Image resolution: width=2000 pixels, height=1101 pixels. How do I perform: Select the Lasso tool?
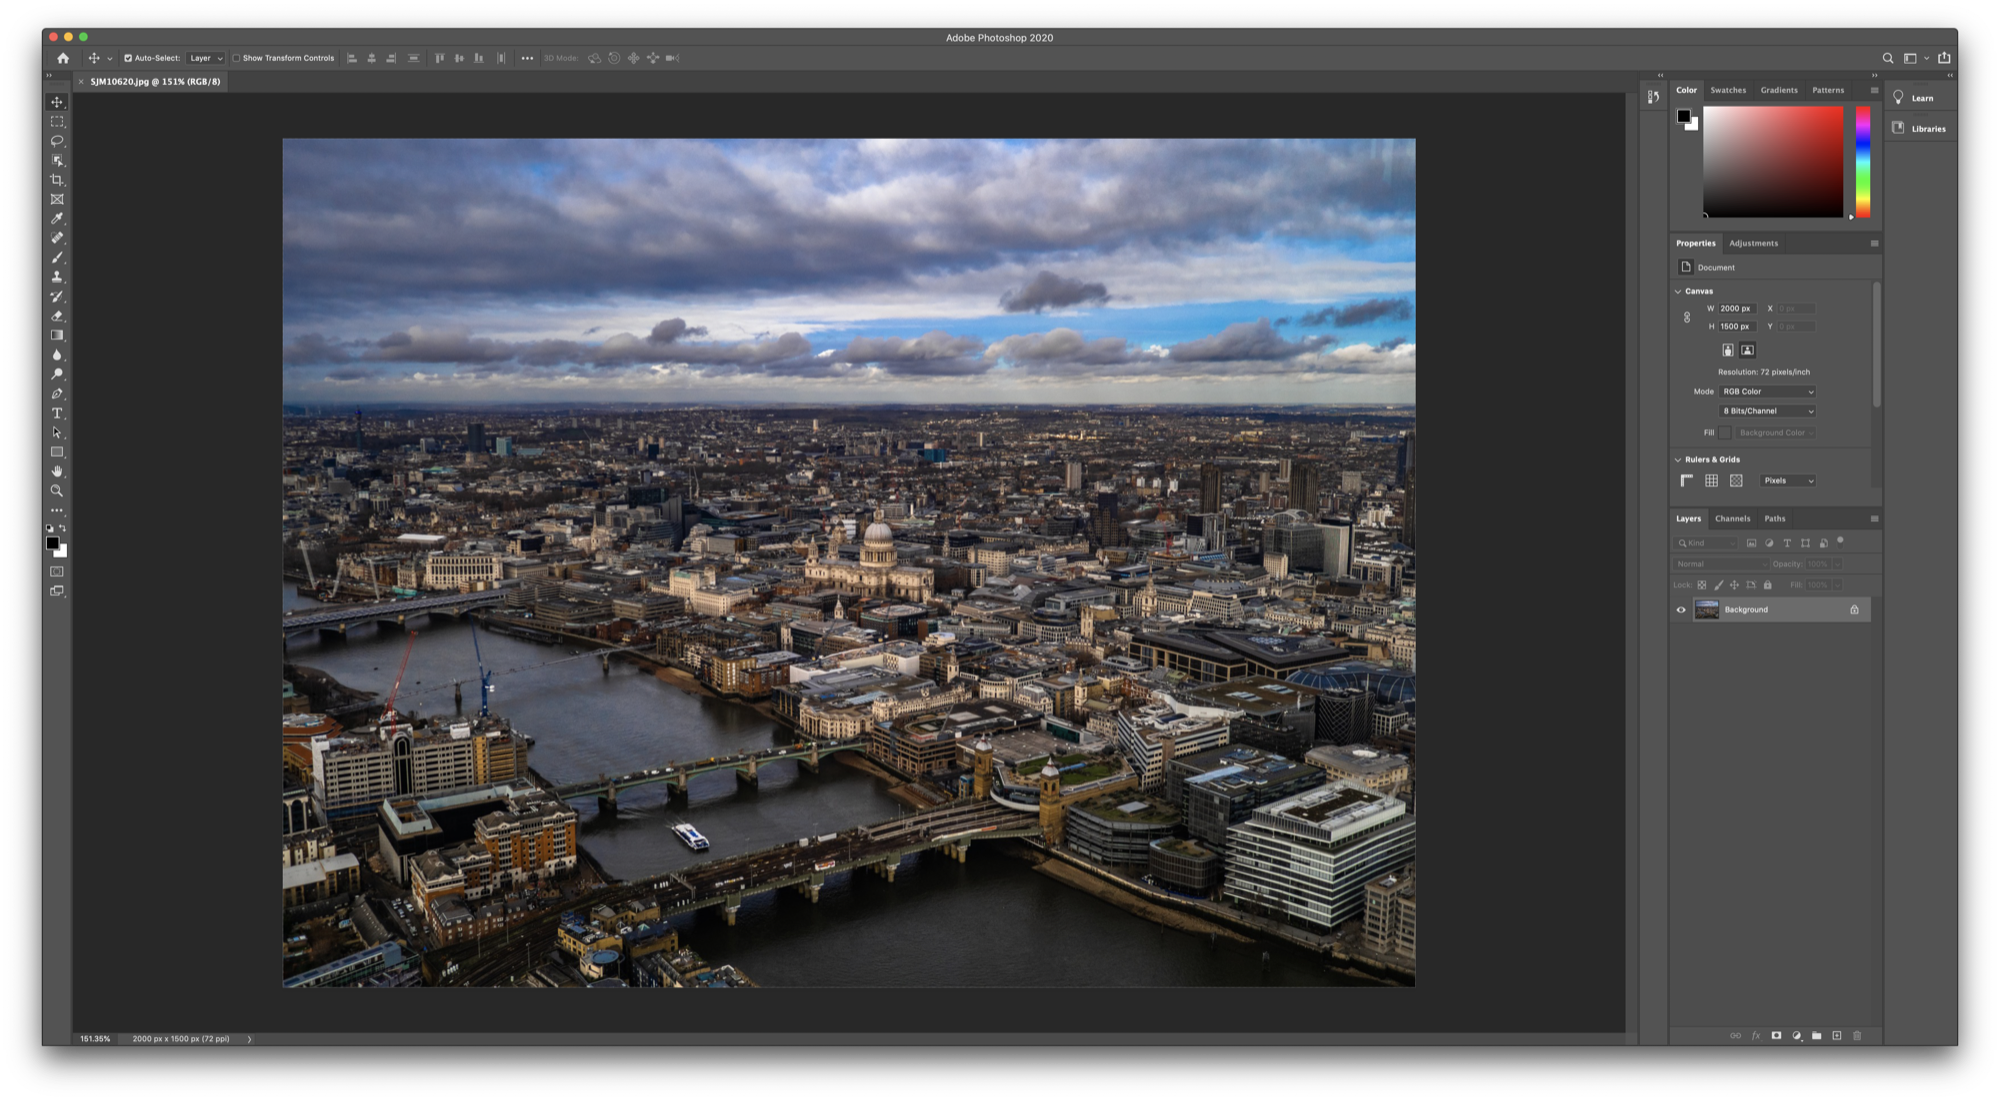coord(57,141)
